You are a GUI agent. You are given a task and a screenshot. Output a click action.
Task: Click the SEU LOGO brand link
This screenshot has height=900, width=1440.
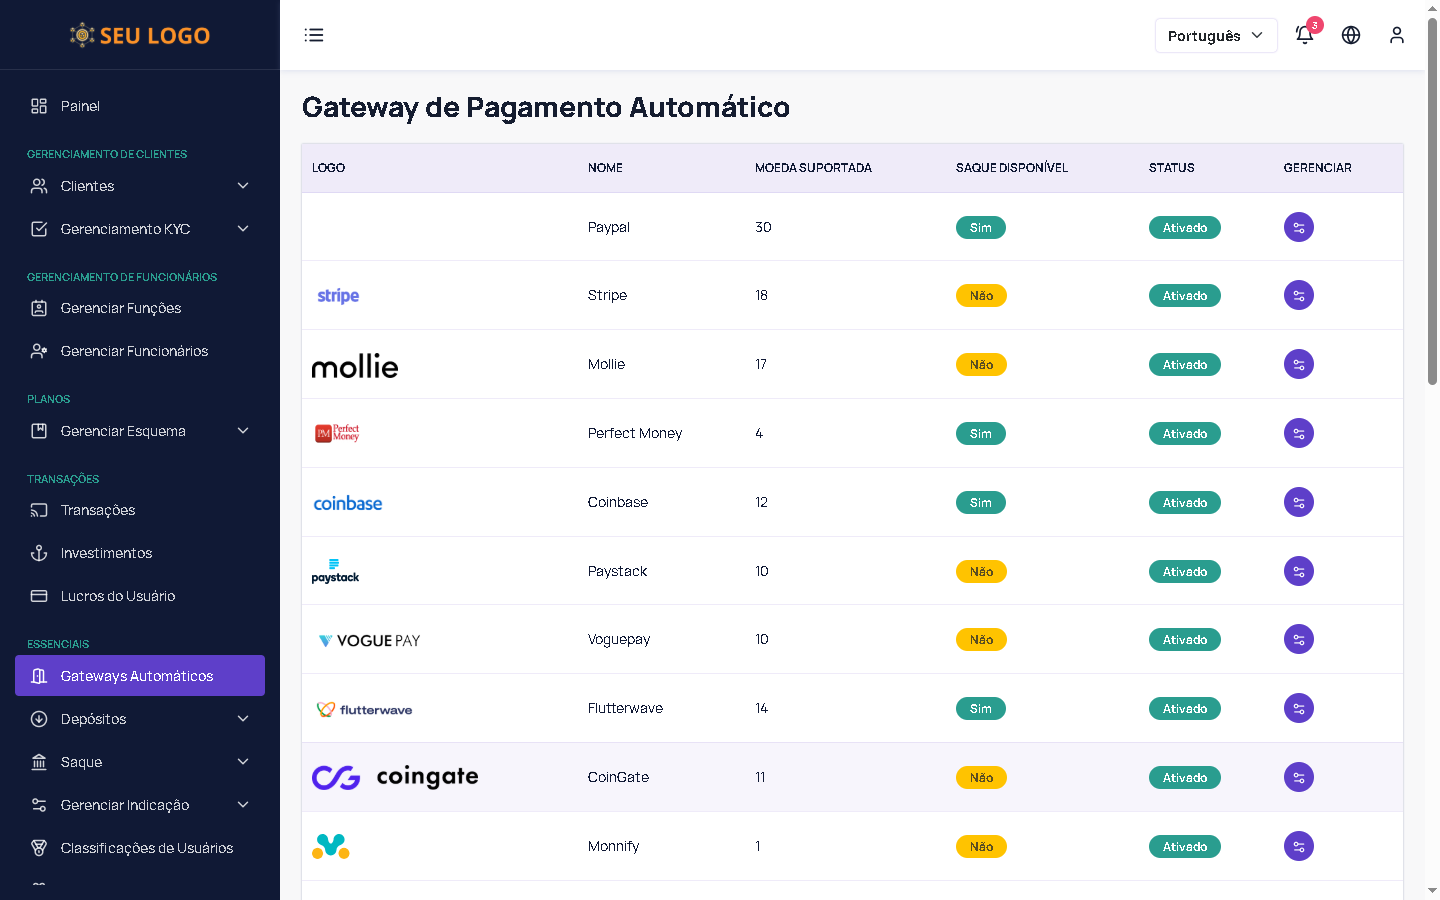coord(140,35)
